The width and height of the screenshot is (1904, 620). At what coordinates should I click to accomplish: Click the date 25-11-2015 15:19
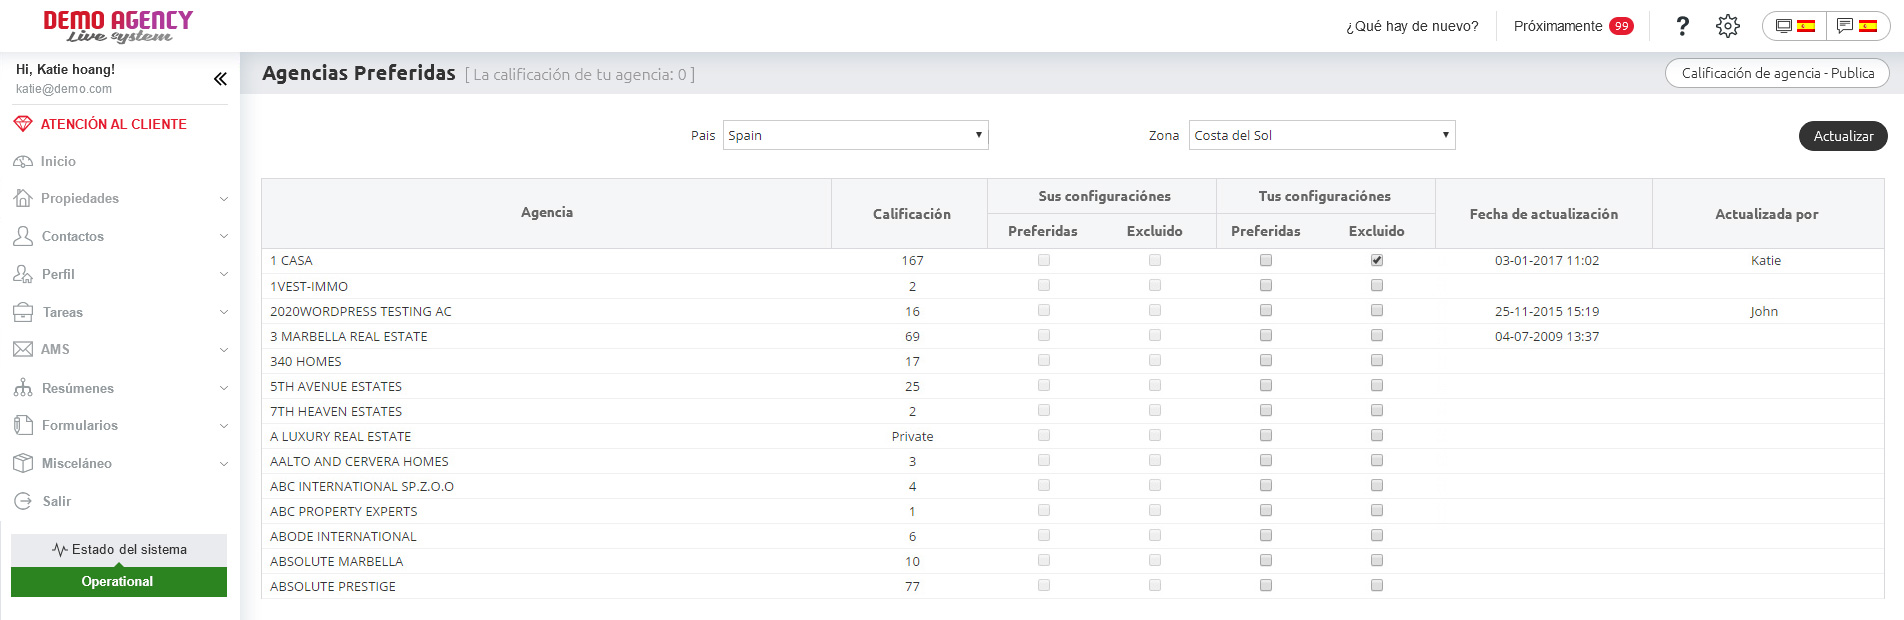click(x=1547, y=312)
